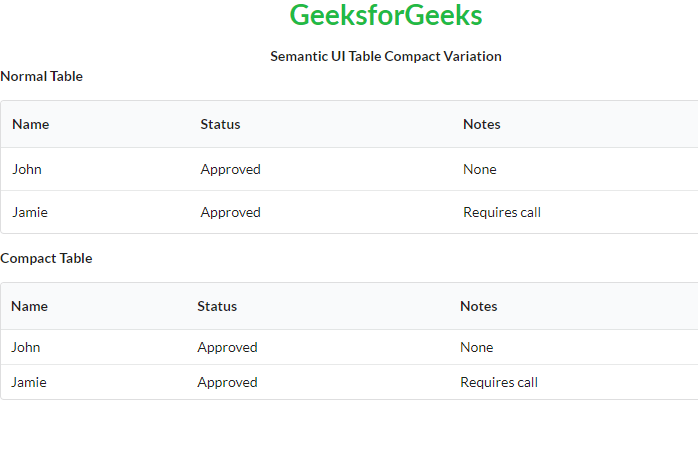Viewport: 698px width, 454px height.
Task: Click Requires call in the Compact Table
Action: 498,382
